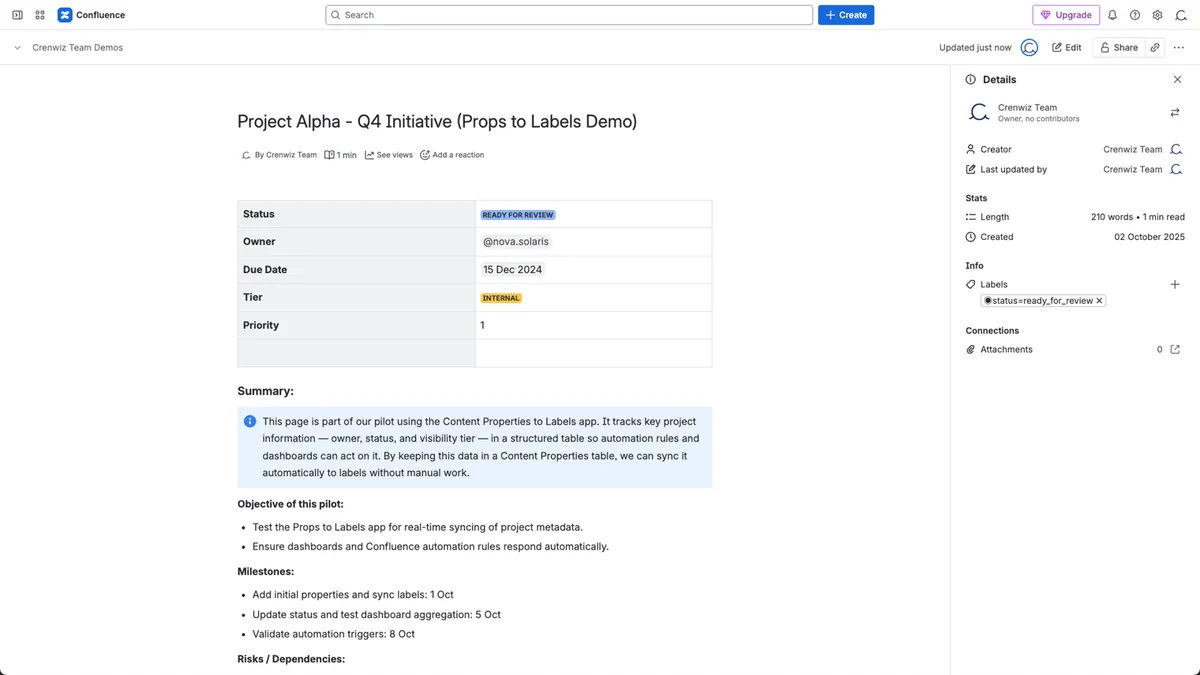Click the Labels tag icon
The width and height of the screenshot is (1200, 675).
pyautogui.click(x=970, y=284)
